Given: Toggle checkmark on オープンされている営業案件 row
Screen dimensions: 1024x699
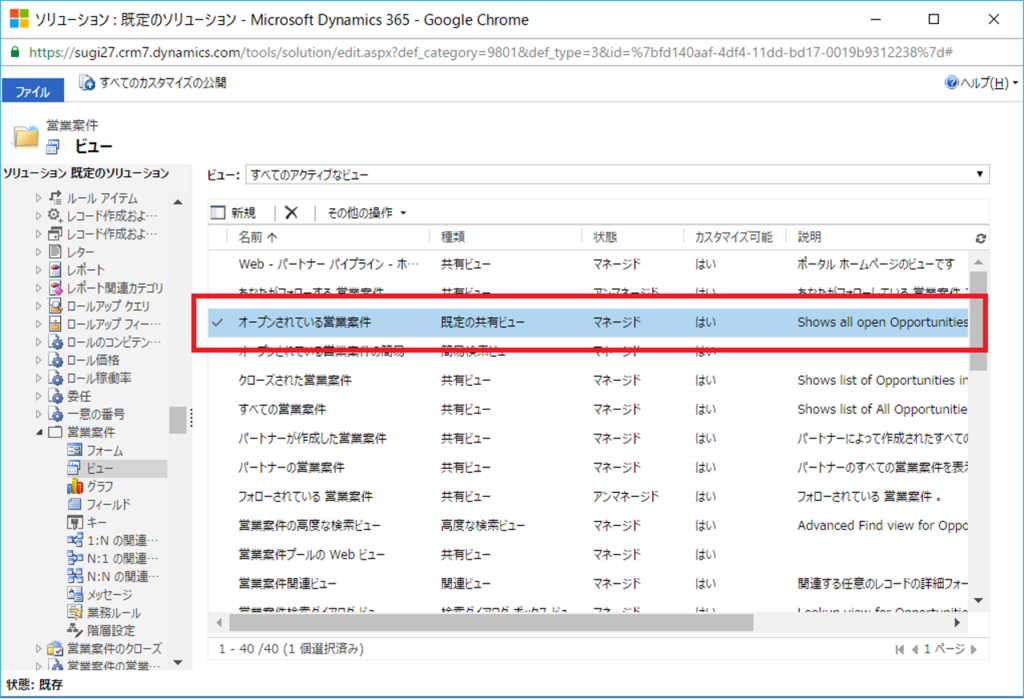Looking at the screenshot, I should click(218, 322).
